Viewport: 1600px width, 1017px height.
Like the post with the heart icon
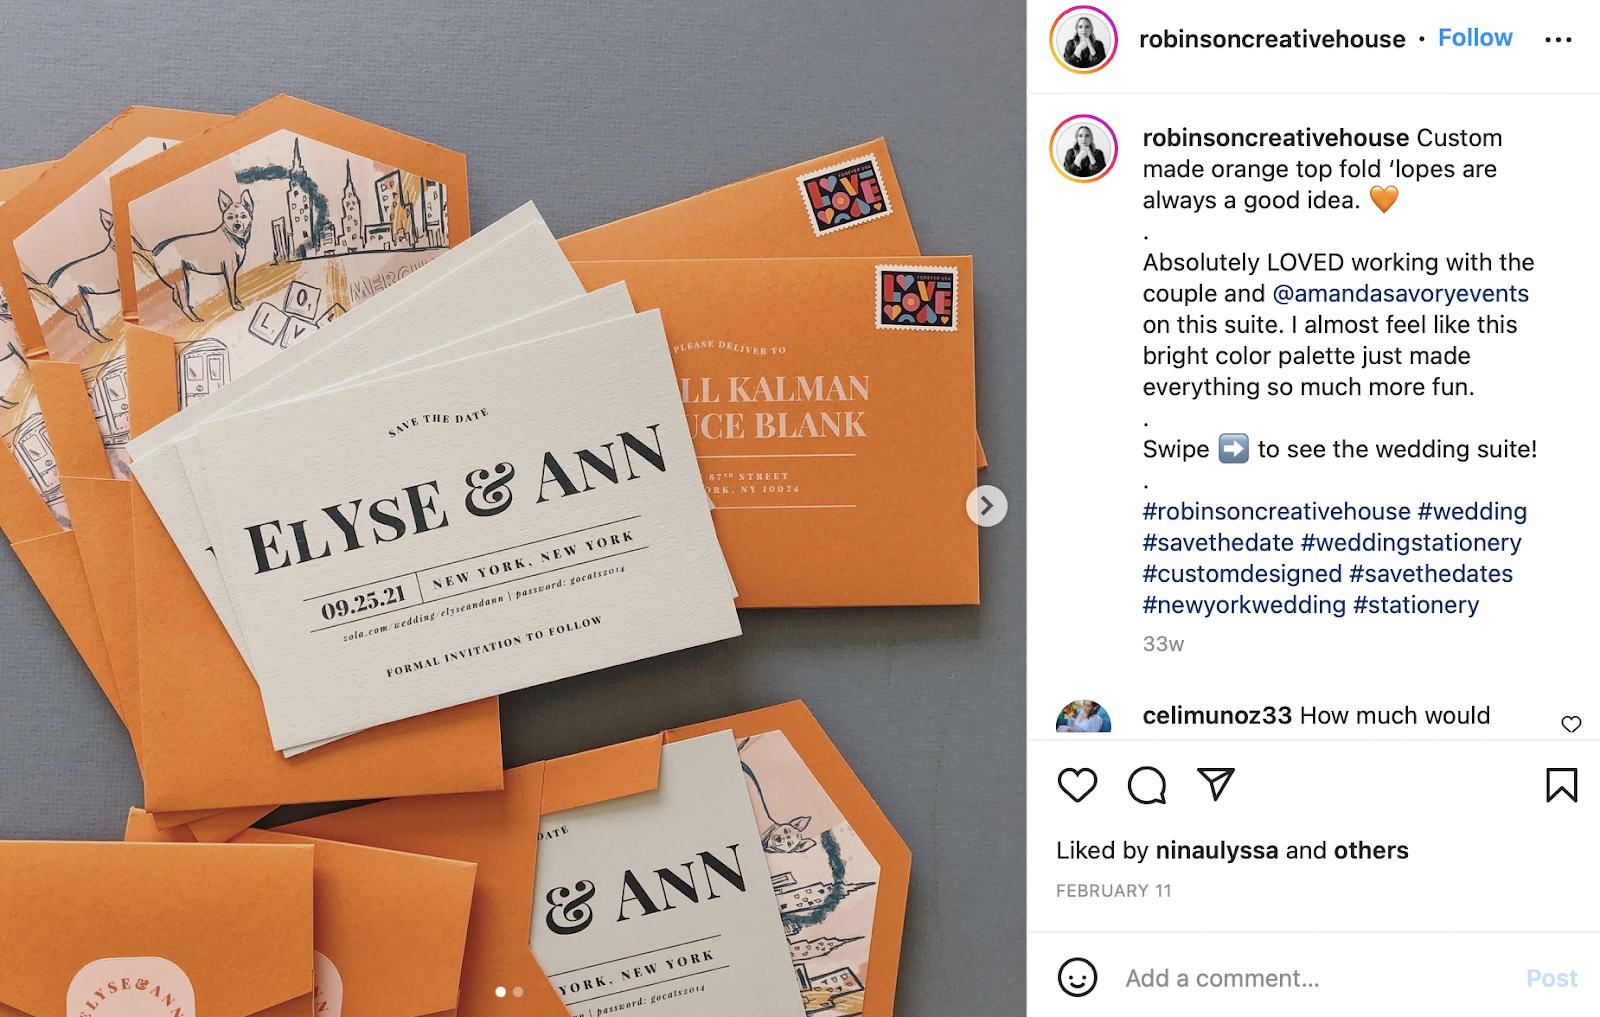pos(1077,785)
